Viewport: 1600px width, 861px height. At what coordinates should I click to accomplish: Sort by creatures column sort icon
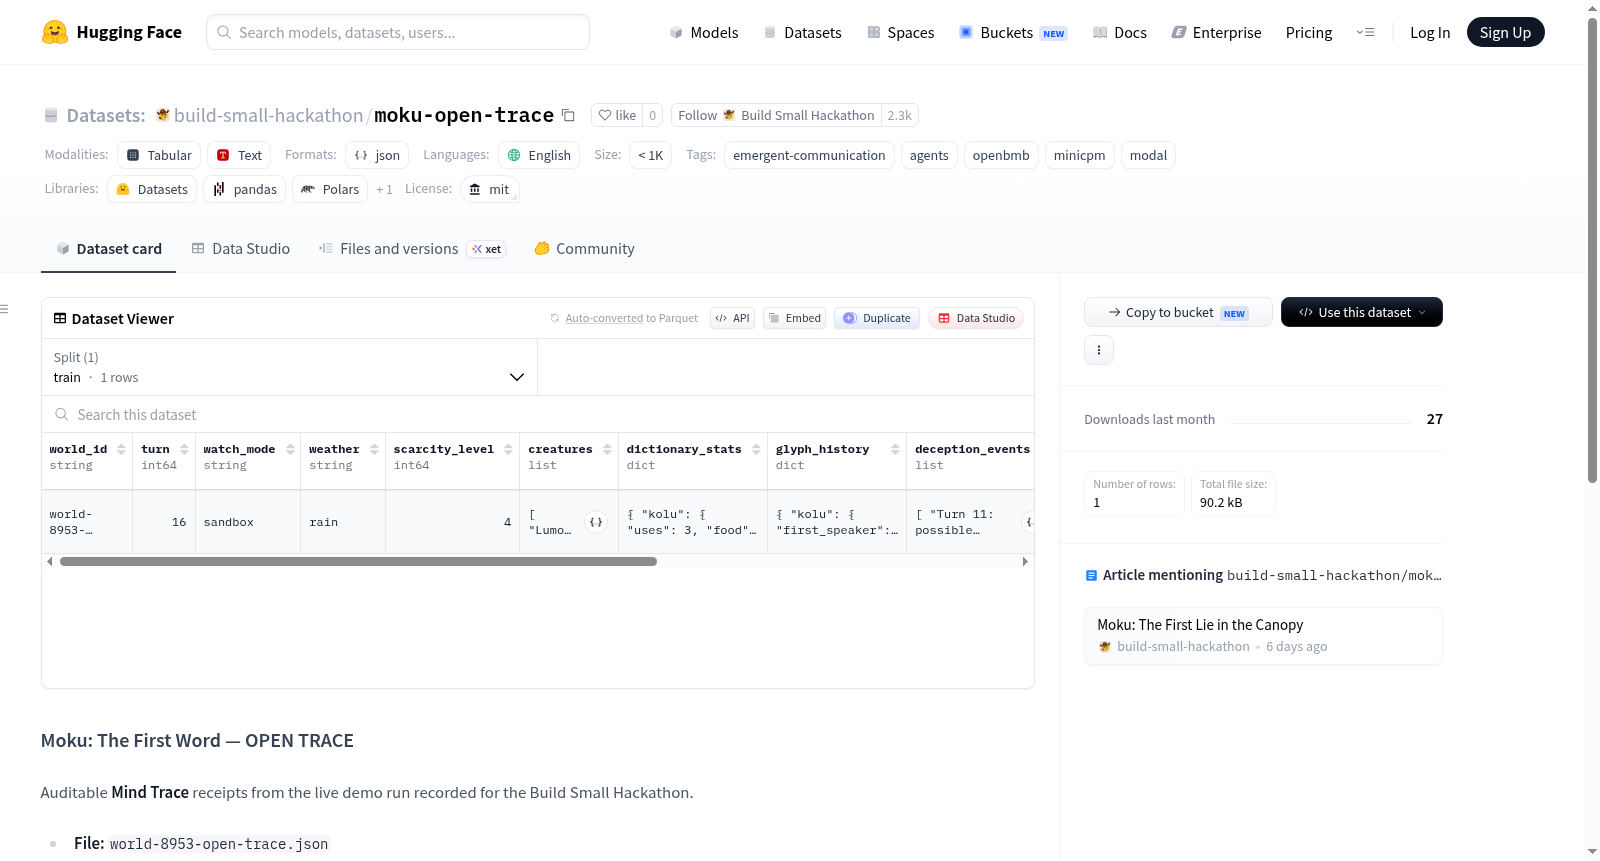pos(608,449)
